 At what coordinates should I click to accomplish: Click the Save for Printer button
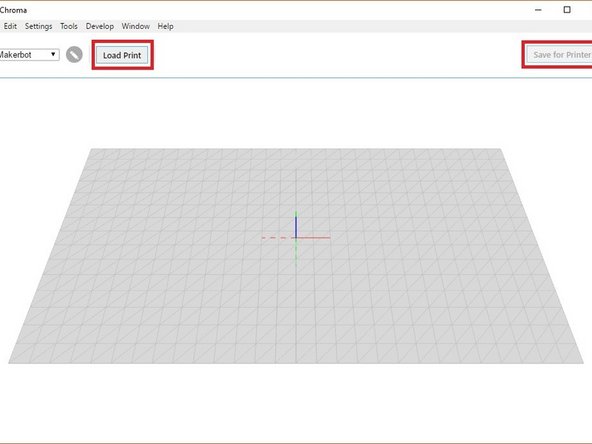(560, 55)
